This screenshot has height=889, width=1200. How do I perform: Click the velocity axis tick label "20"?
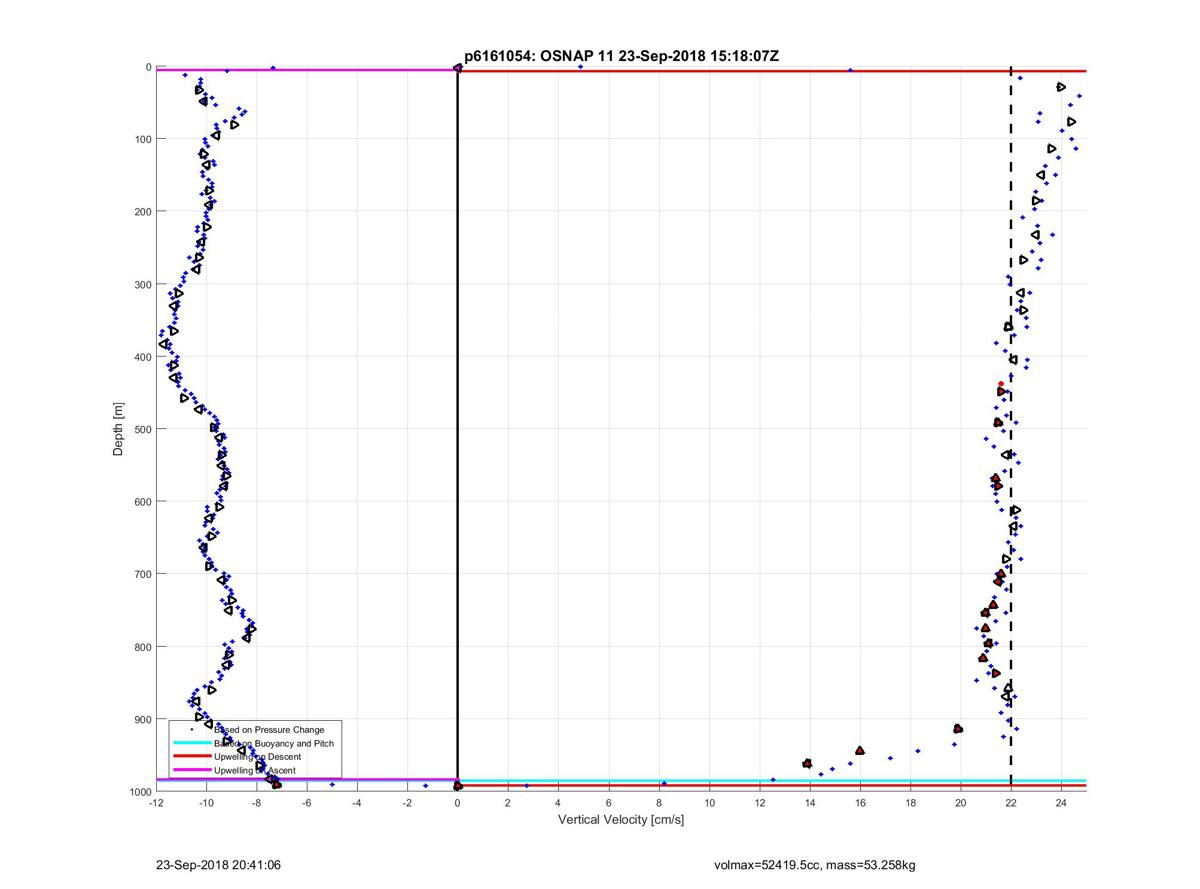tap(961, 802)
